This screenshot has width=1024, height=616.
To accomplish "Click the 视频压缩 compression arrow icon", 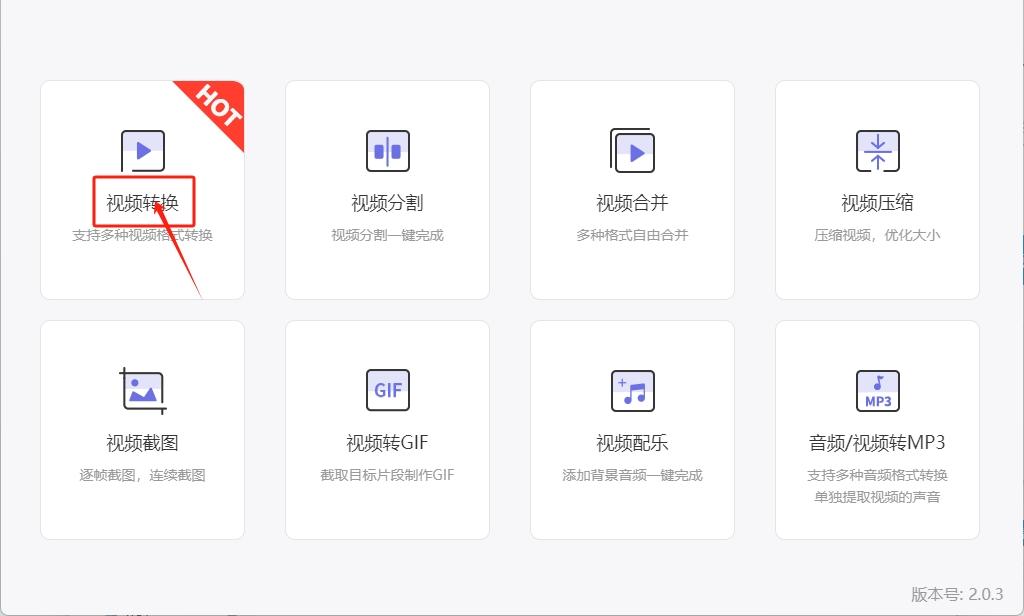I will tap(877, 151).
